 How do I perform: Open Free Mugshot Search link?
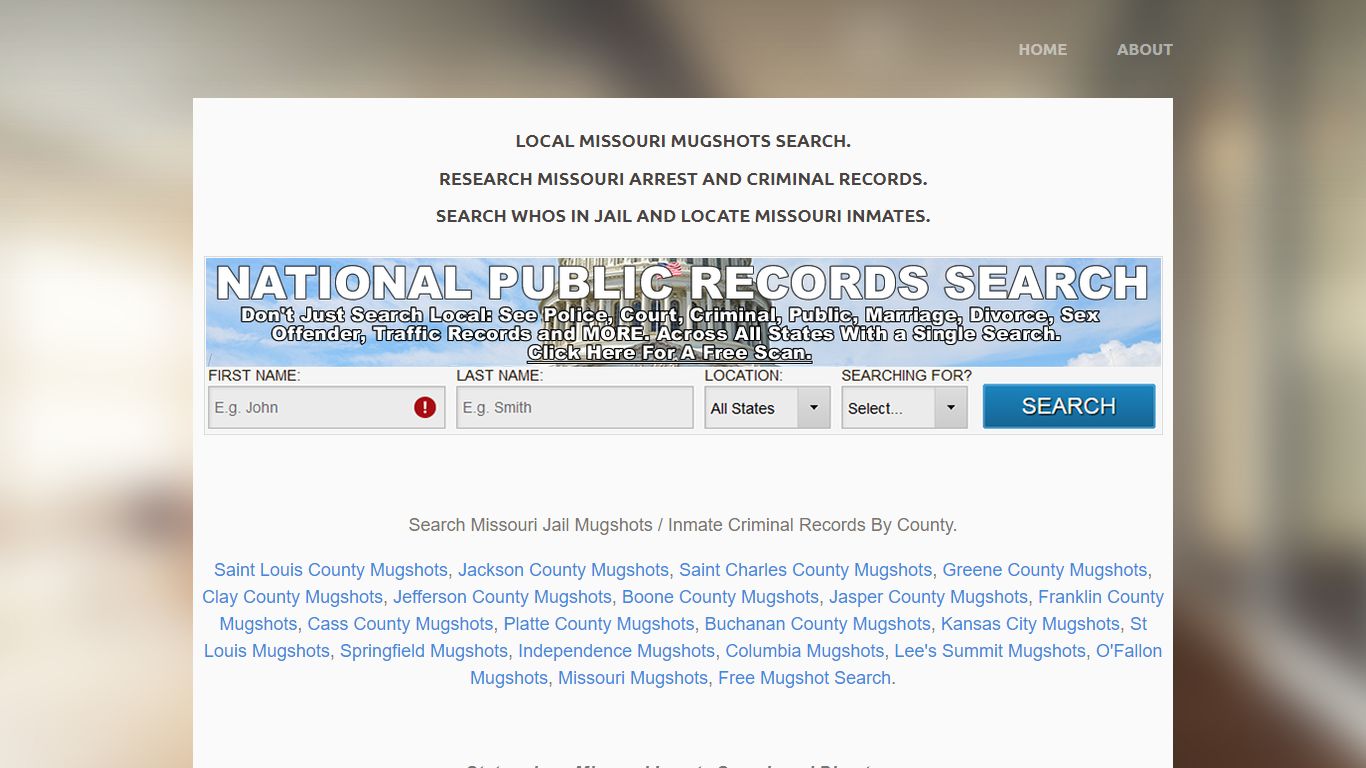click(x=804, y=678)
